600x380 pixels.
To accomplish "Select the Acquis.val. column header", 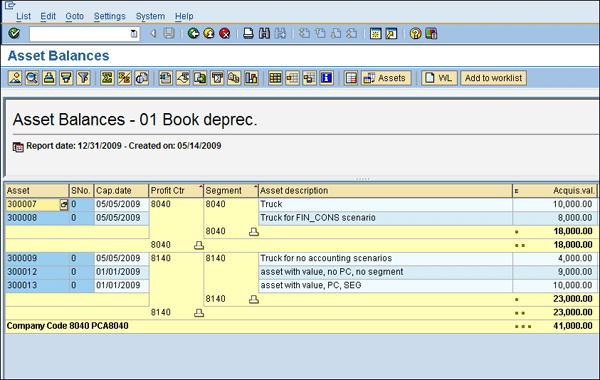I will click(x=555, y=191).
